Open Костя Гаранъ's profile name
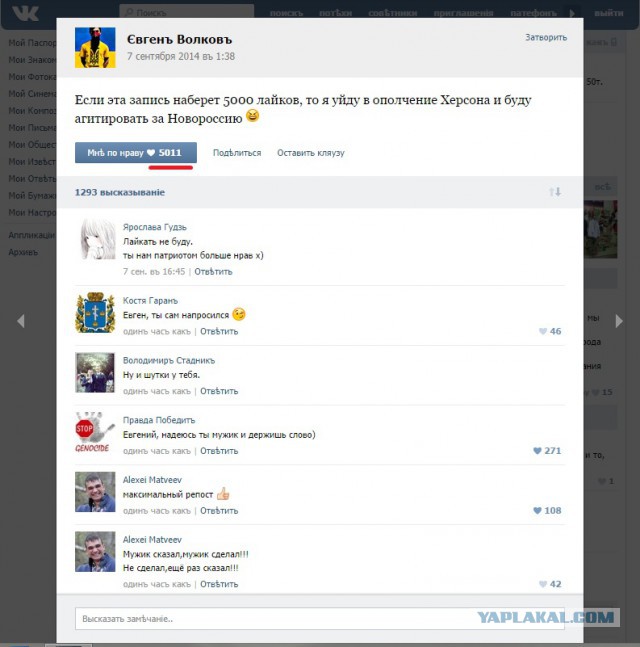The image size is (640, 647). point(150,301)
